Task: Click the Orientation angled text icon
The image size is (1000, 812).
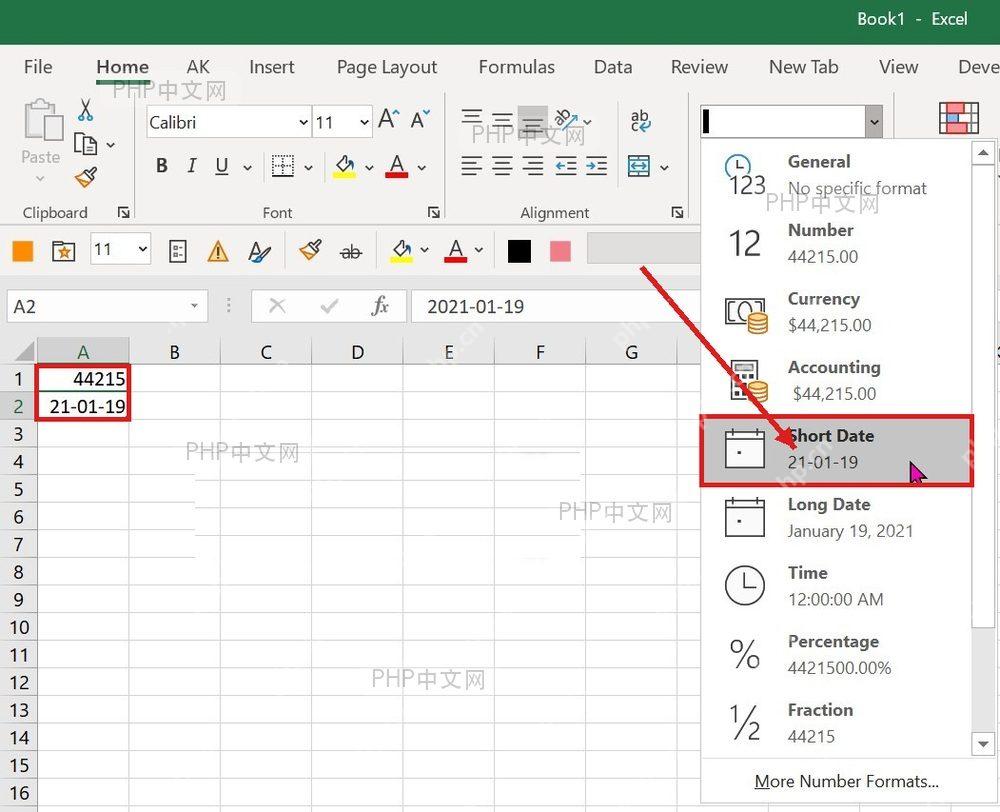Action: (566, 119)
